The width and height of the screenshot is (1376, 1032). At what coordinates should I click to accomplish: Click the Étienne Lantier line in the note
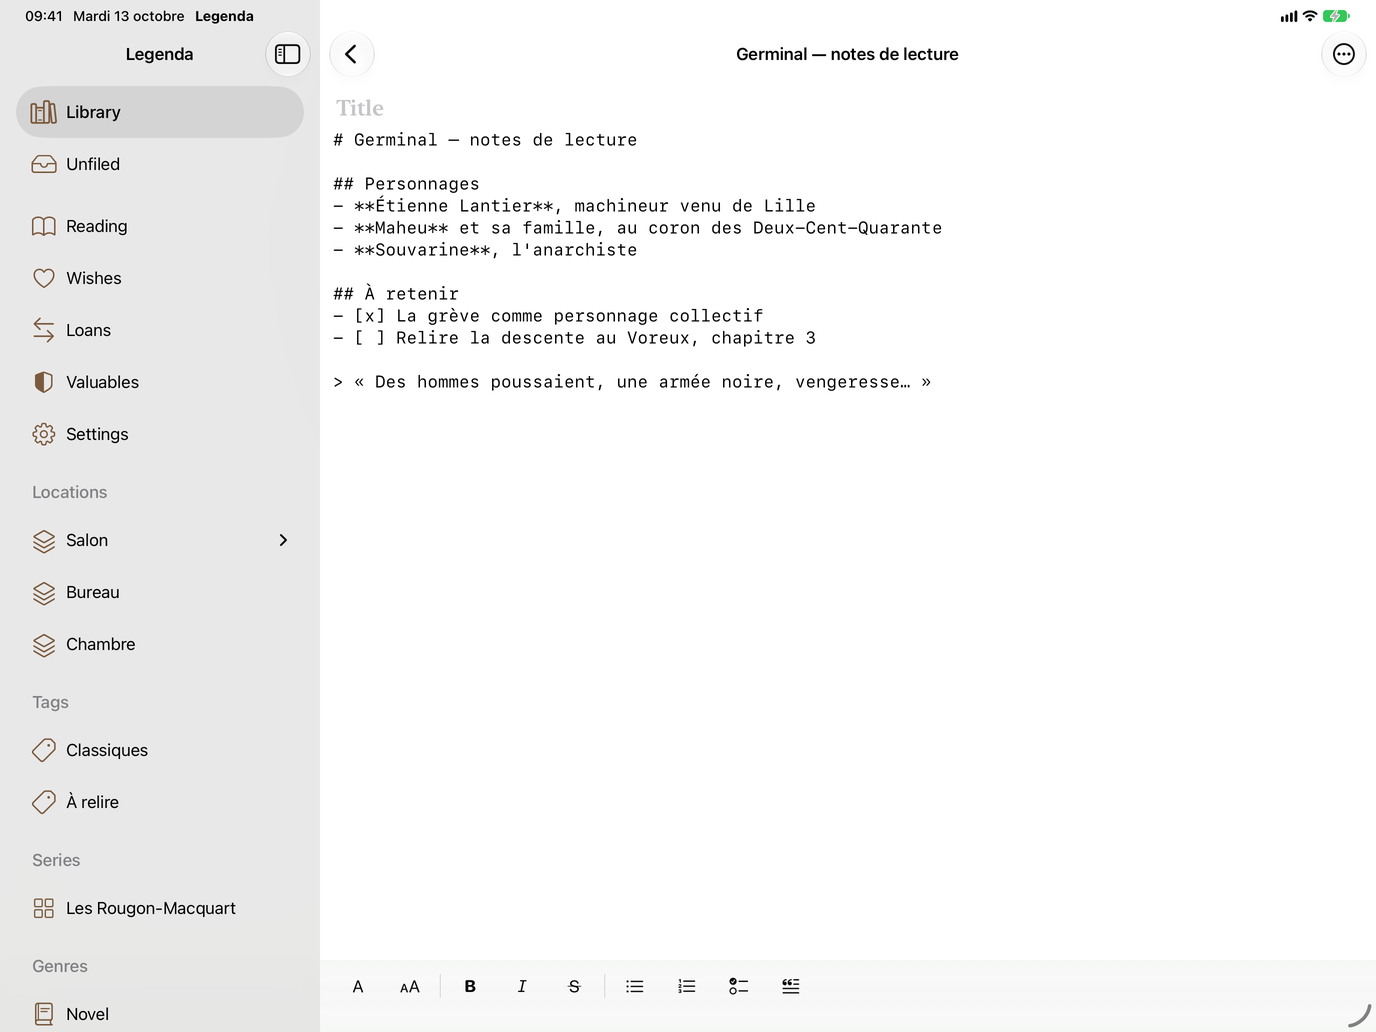[x=574, y=206]
